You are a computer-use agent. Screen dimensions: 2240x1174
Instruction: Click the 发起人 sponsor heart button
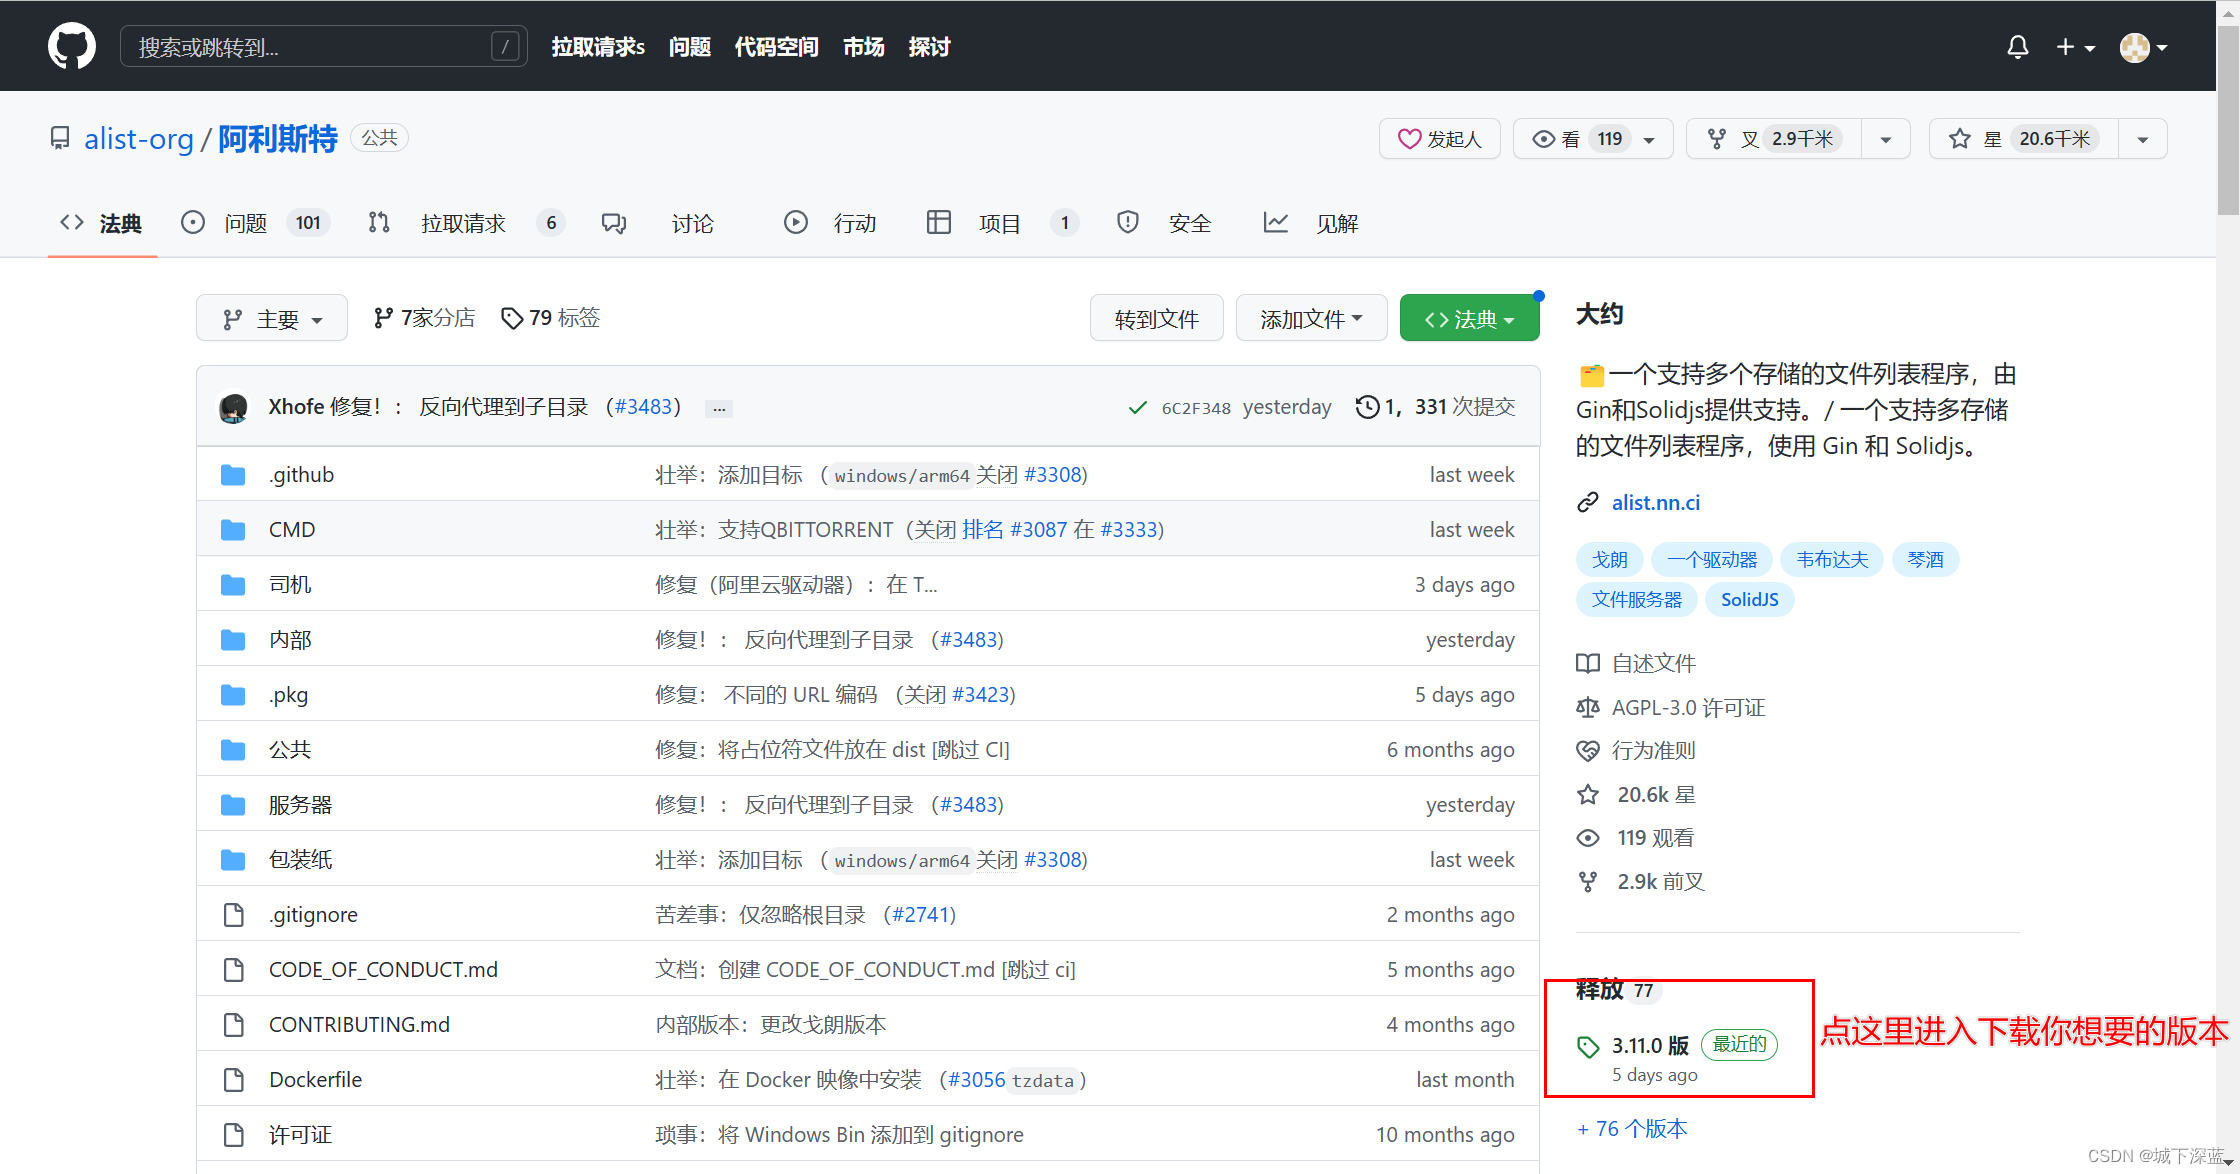1439,139
